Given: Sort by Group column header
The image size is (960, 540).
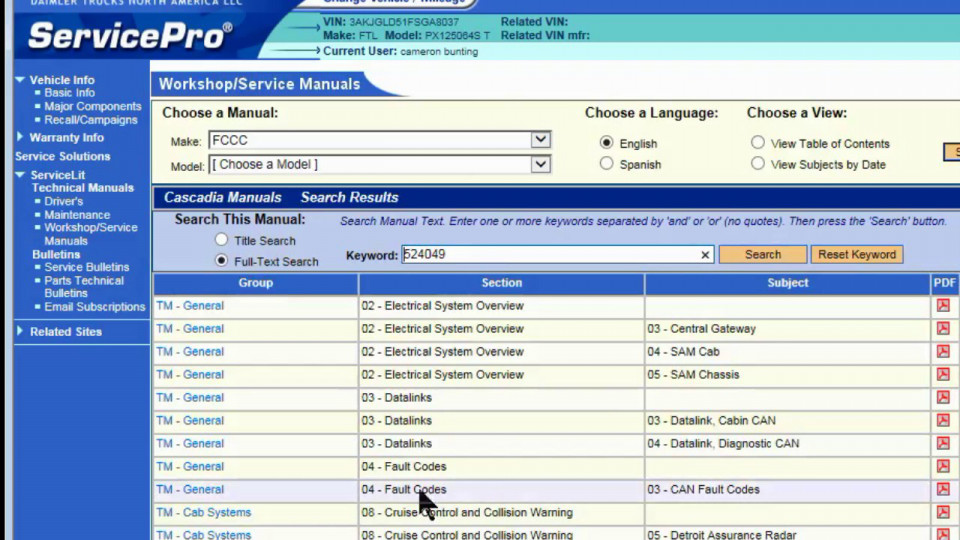Looking at the screenshot, I should pos(255,283).
